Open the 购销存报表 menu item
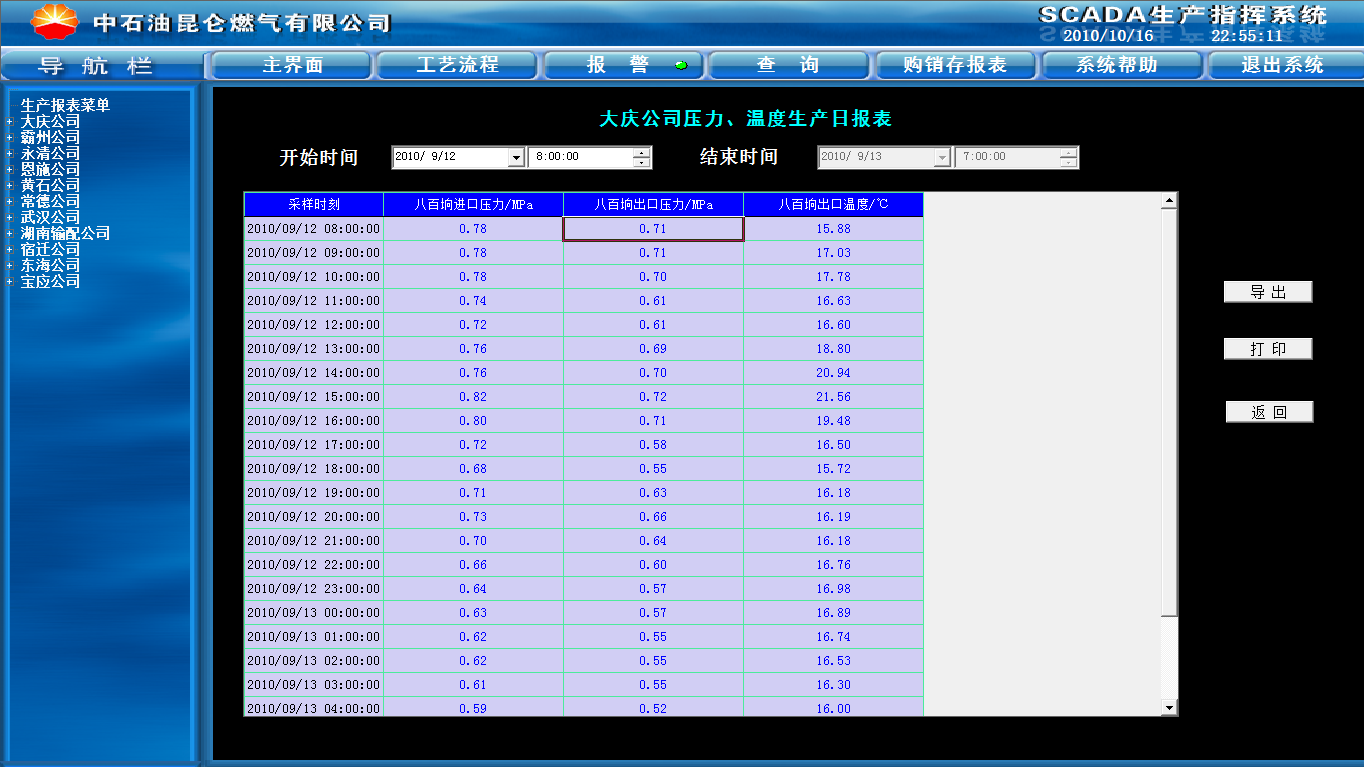Screen dimensions: 1364x767 click(955, 65)
